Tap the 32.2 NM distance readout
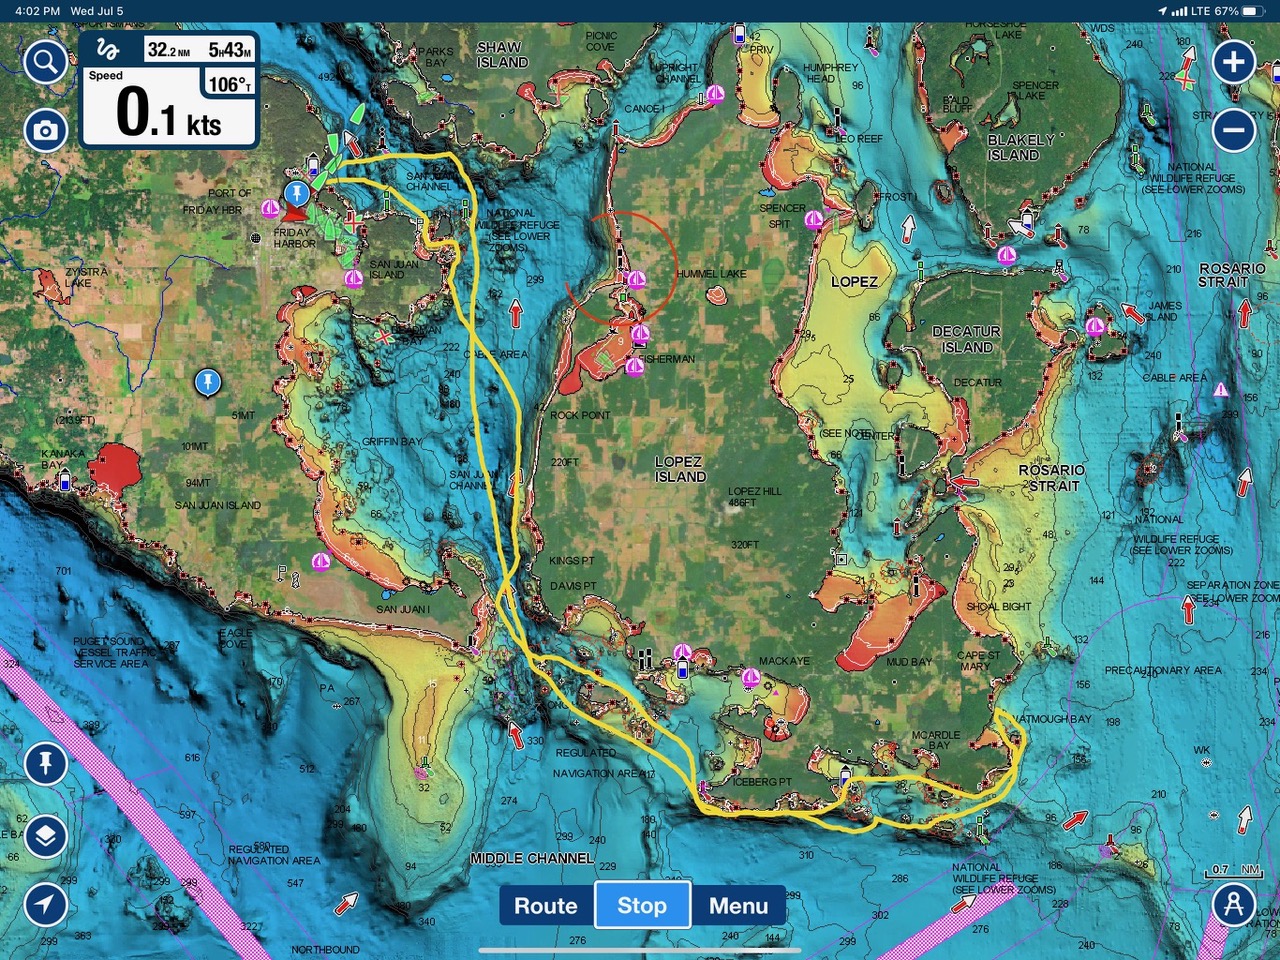1280x960 pixels. (169, 50)
